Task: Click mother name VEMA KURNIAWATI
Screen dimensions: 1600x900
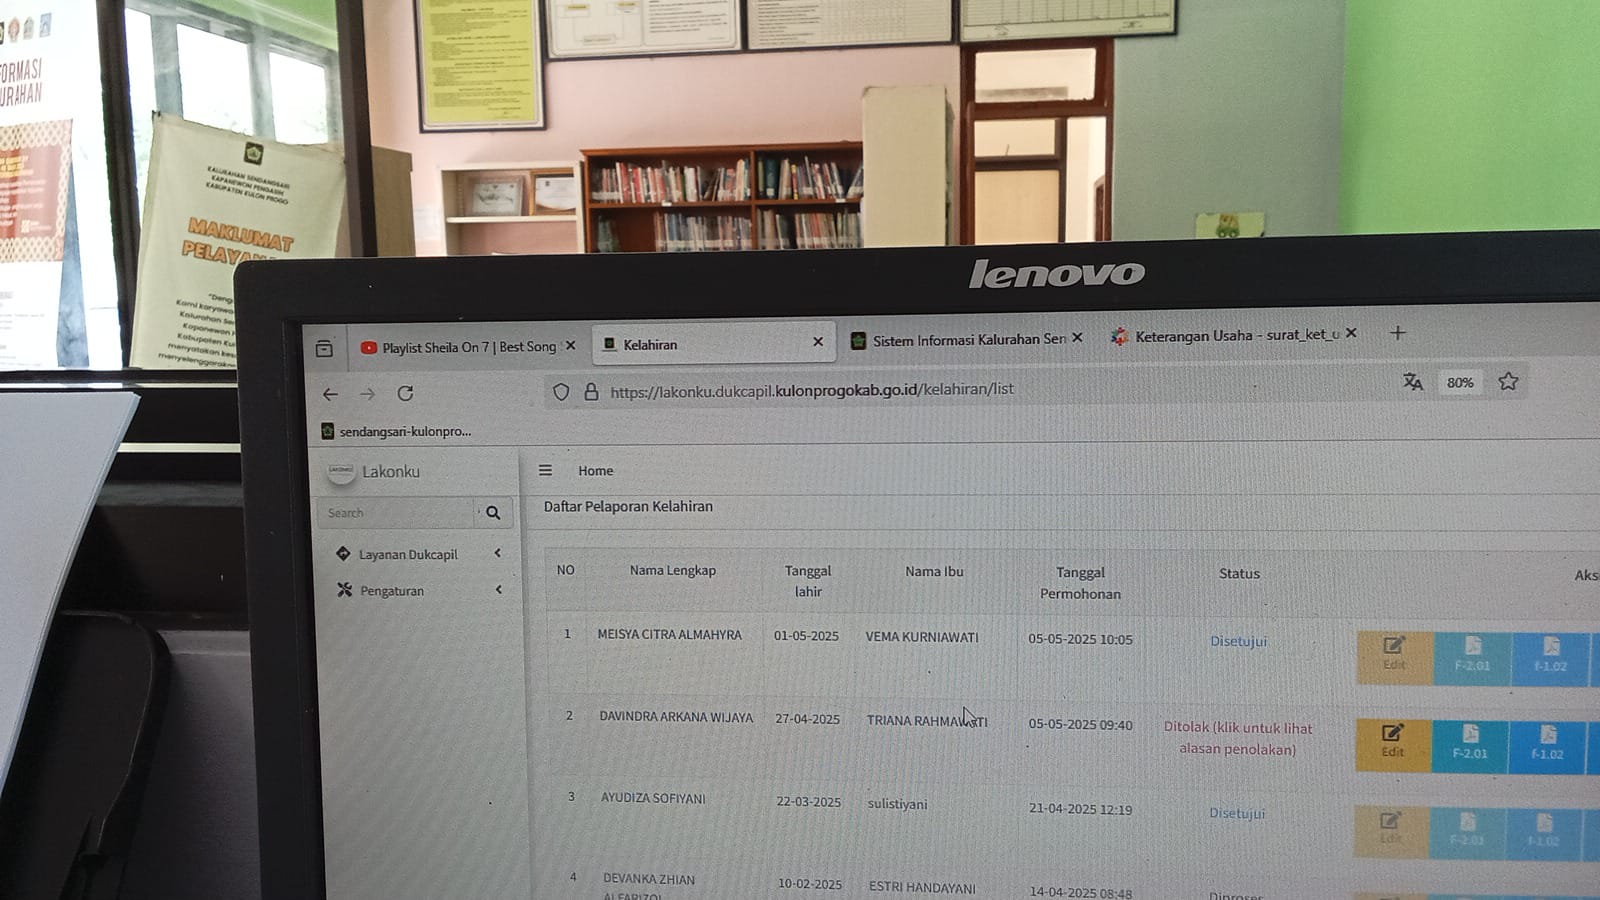Action: tap(922, 637)
